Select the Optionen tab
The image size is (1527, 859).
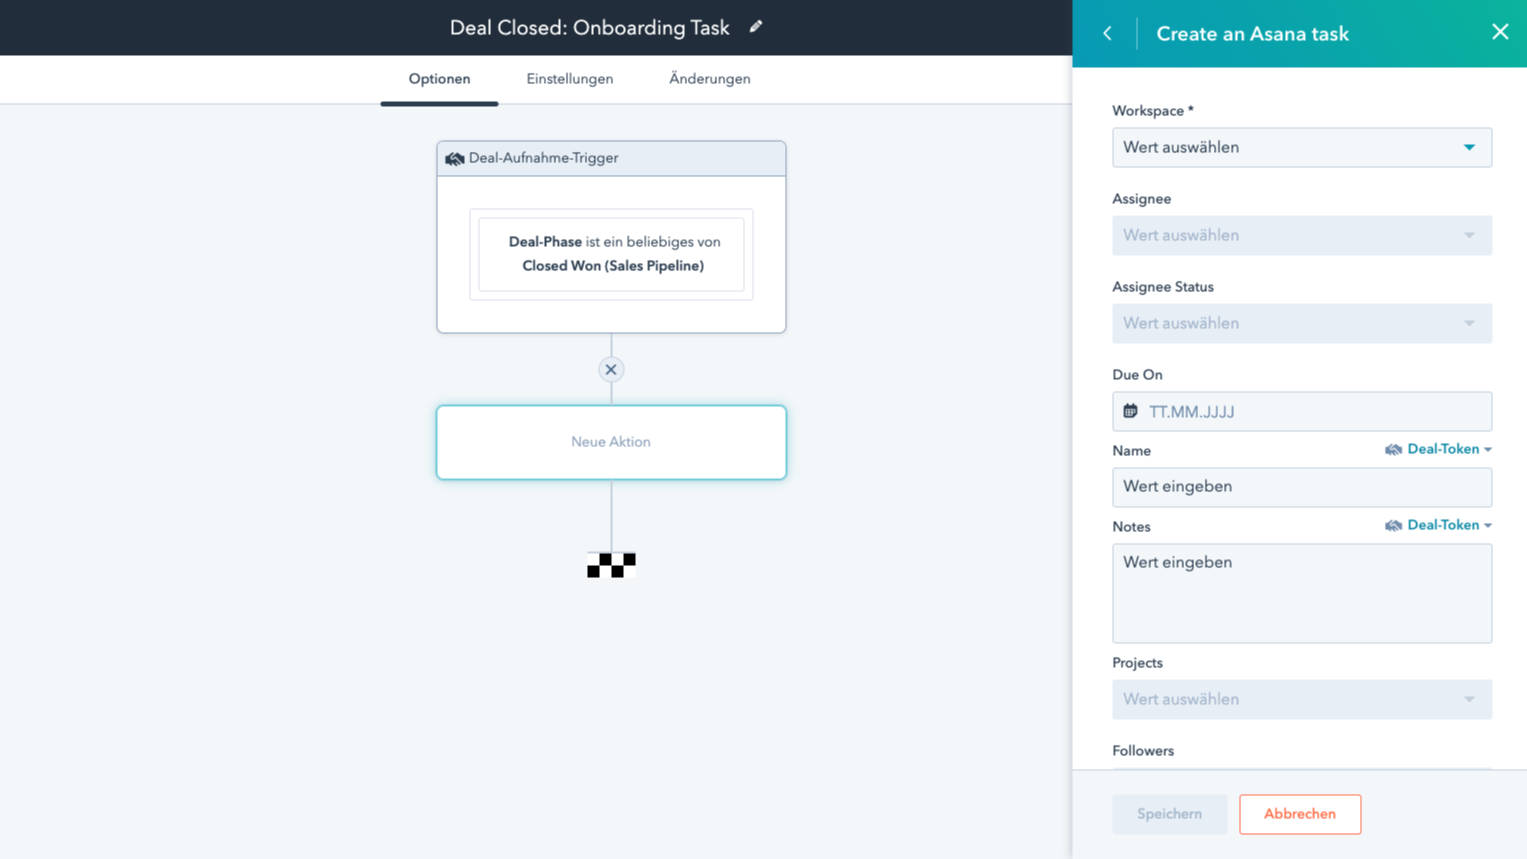point(439,79)
